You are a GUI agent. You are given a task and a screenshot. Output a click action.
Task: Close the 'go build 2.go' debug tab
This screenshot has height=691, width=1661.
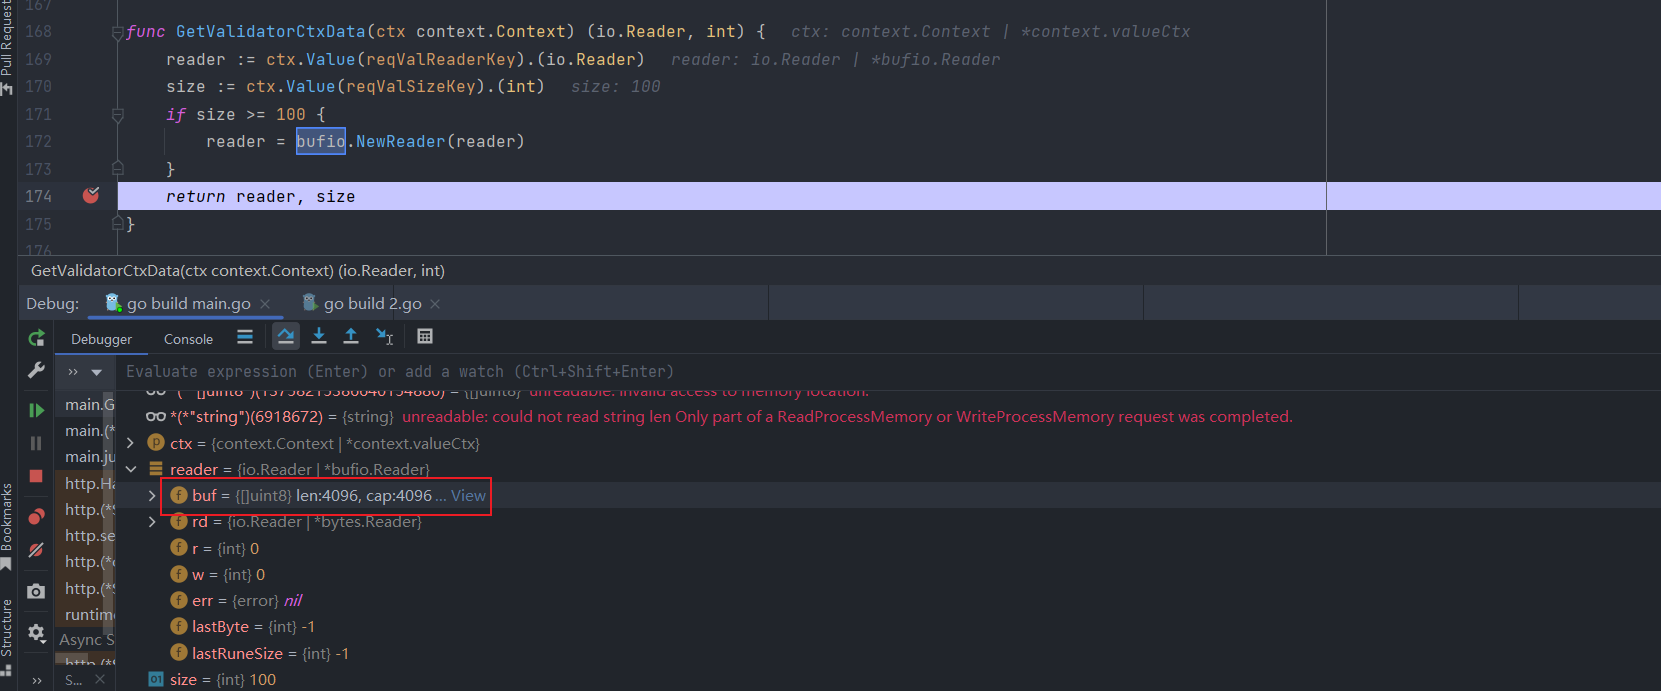pos(435,304)
